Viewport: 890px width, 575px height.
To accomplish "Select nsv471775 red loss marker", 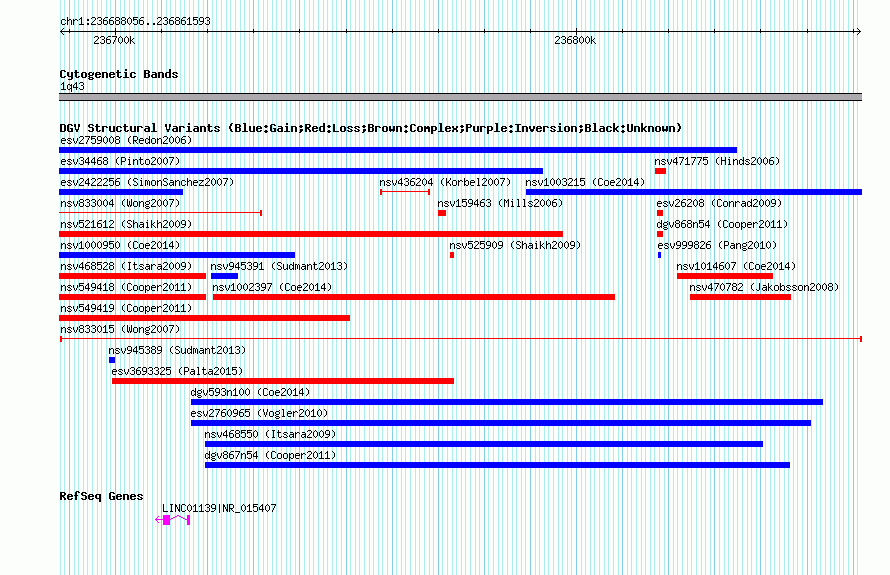I will click(660, 171).
